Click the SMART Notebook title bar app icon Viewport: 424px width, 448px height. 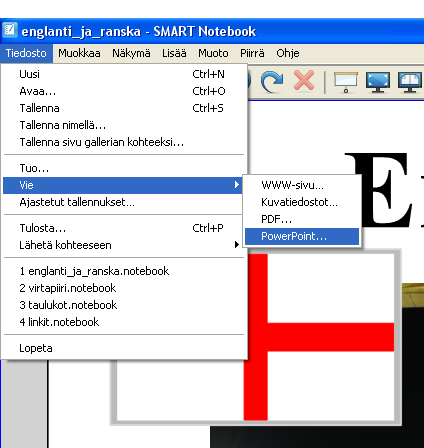10,31
